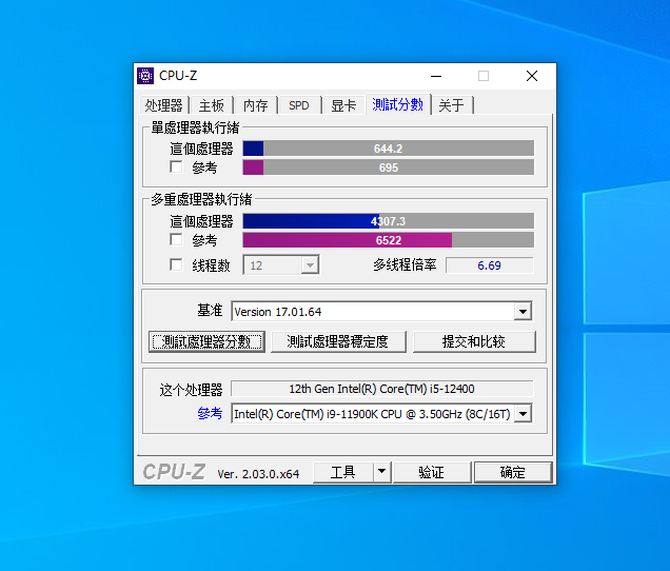This screenshot has width=670, height=571.
Task: Switch to the 处理器 tab
Action: click(163, 106)
